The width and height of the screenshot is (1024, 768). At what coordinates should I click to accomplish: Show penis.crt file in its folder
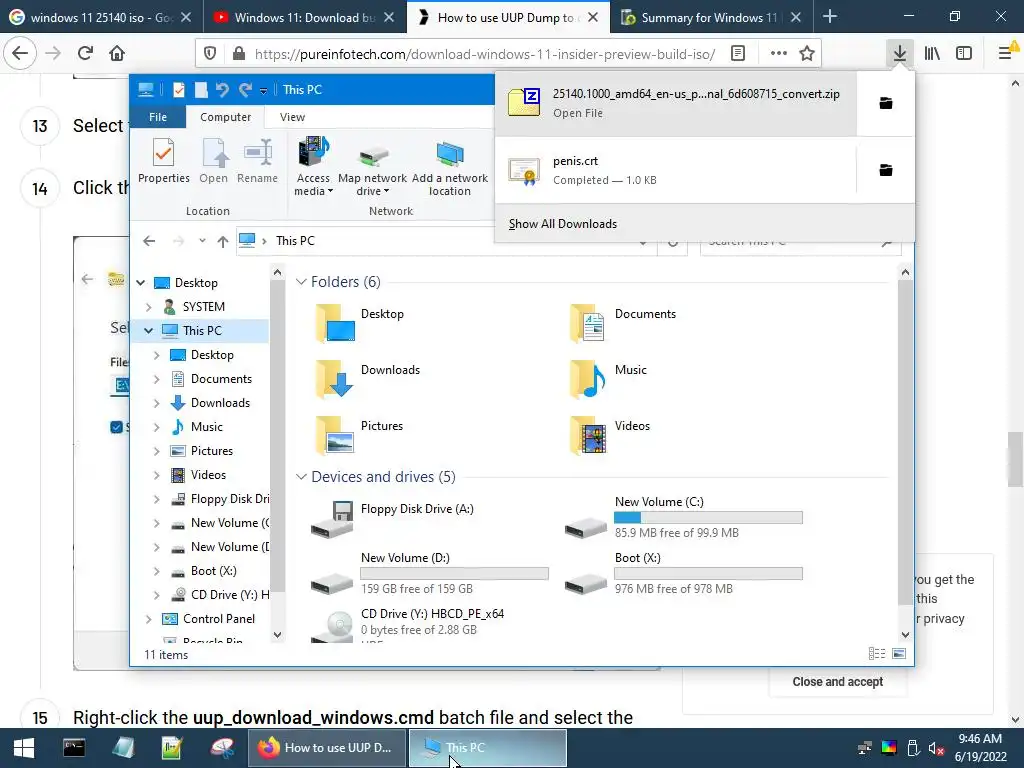point(886,170)
